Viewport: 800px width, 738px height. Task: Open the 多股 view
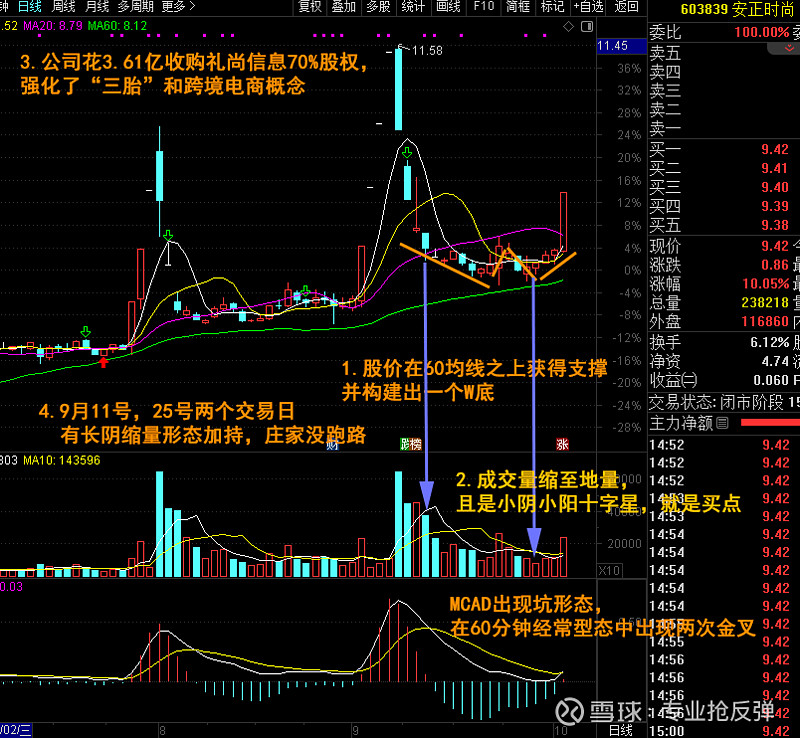[x=378, y=7]
